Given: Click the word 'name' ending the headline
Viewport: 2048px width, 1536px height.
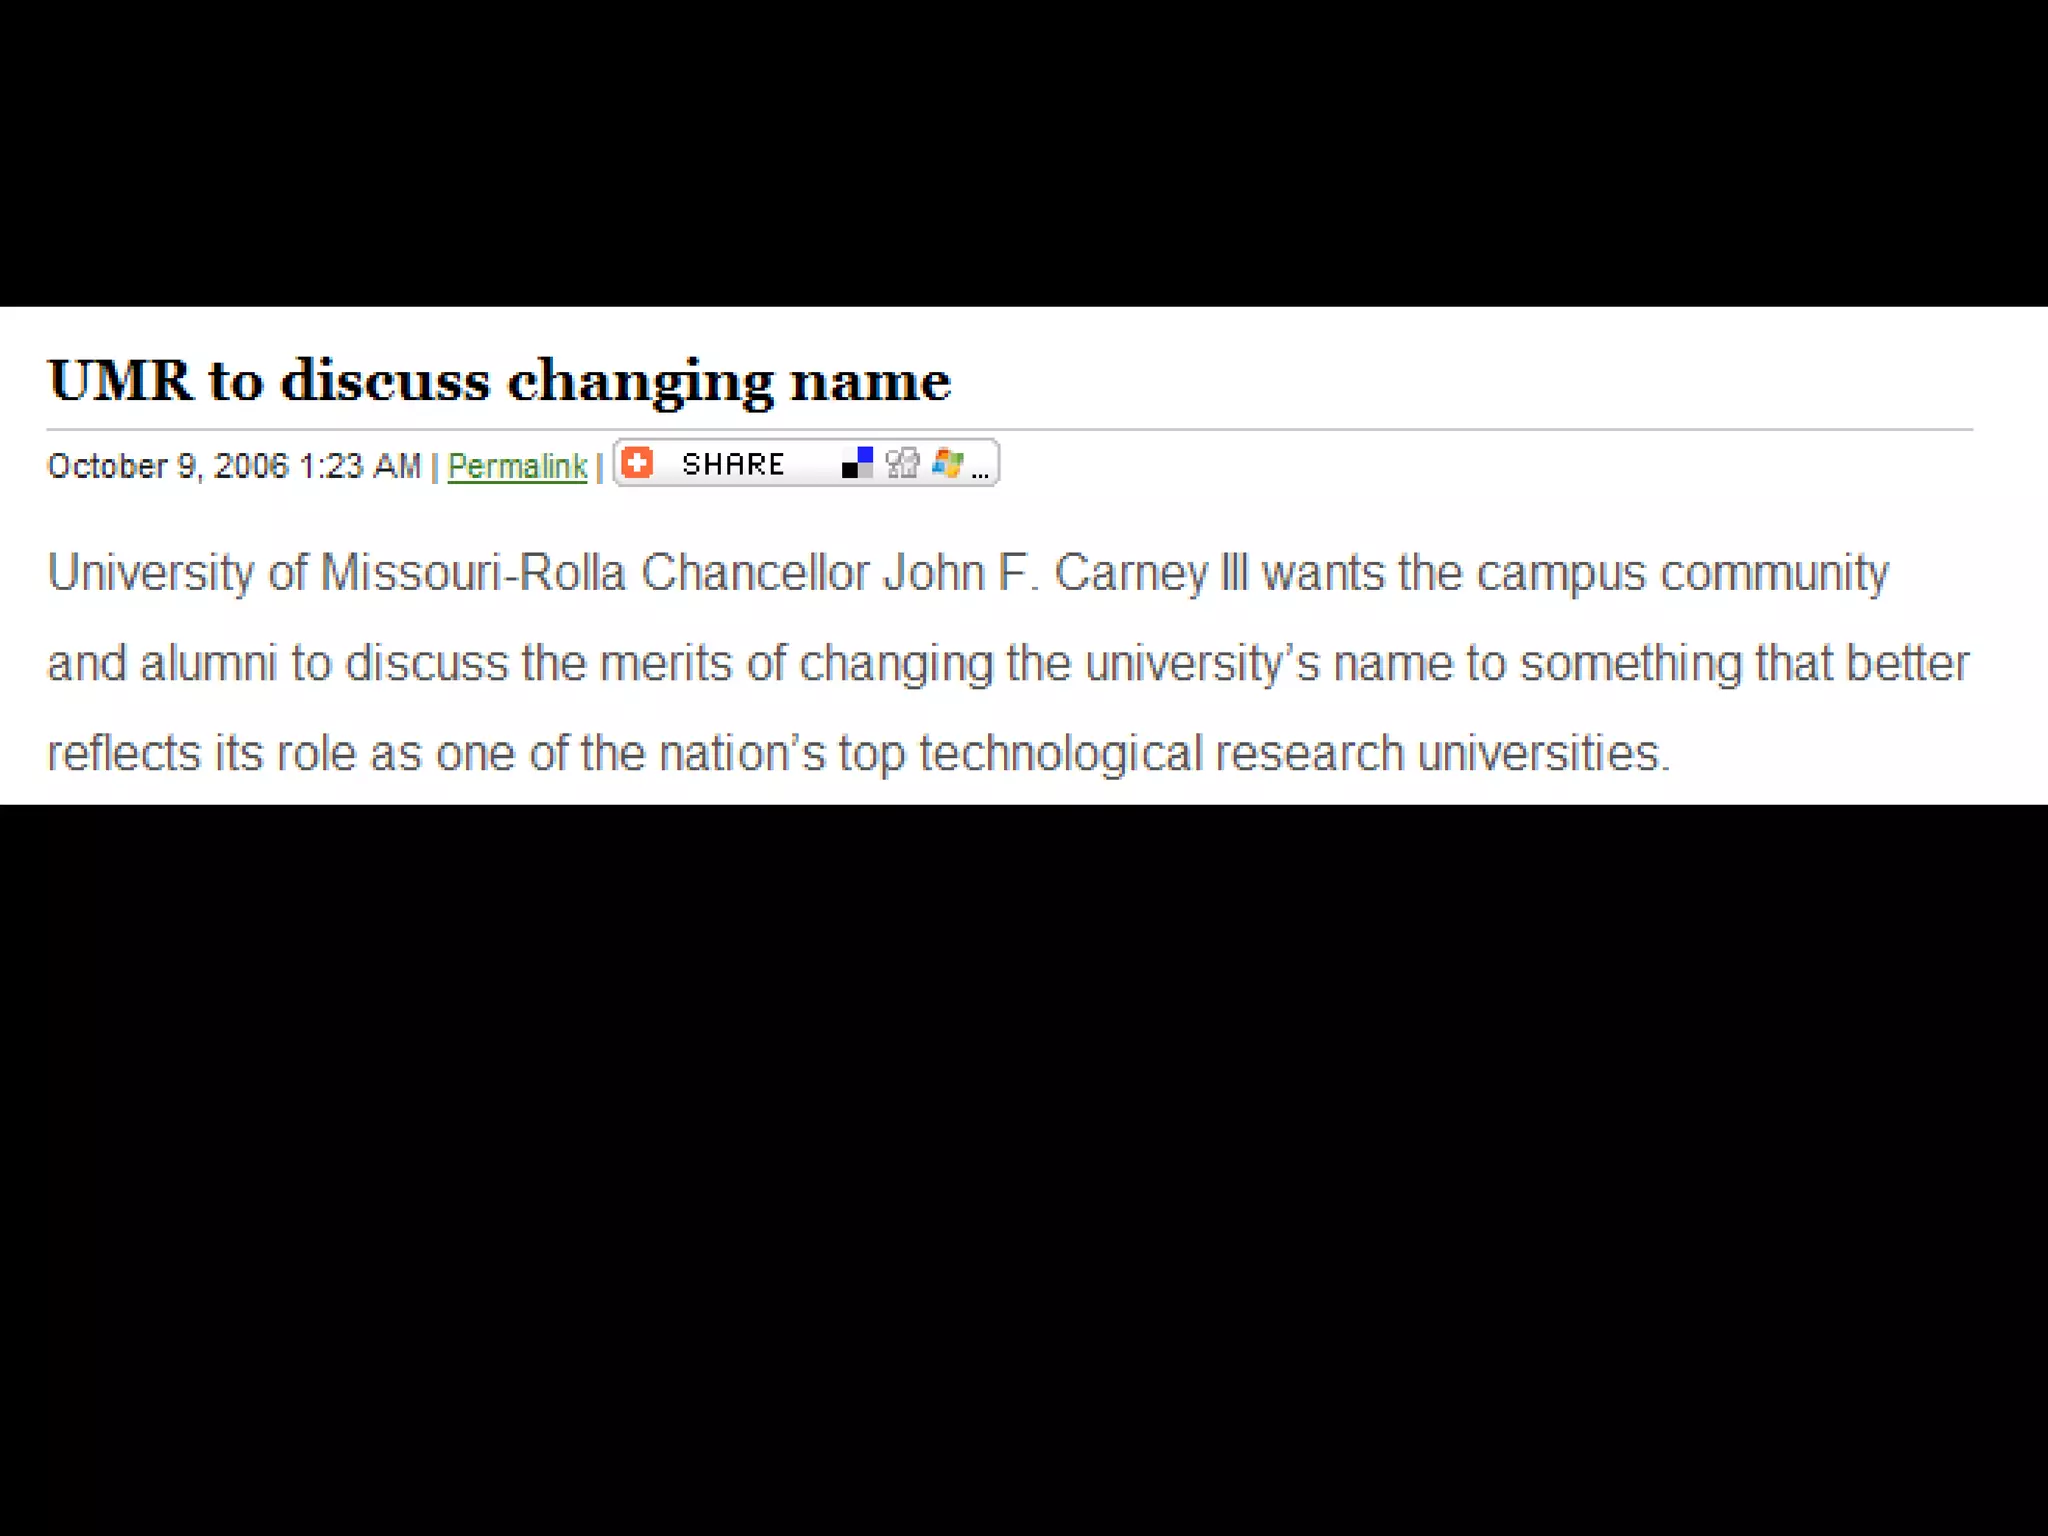Looking at the screenshot, I should (870, 382).
